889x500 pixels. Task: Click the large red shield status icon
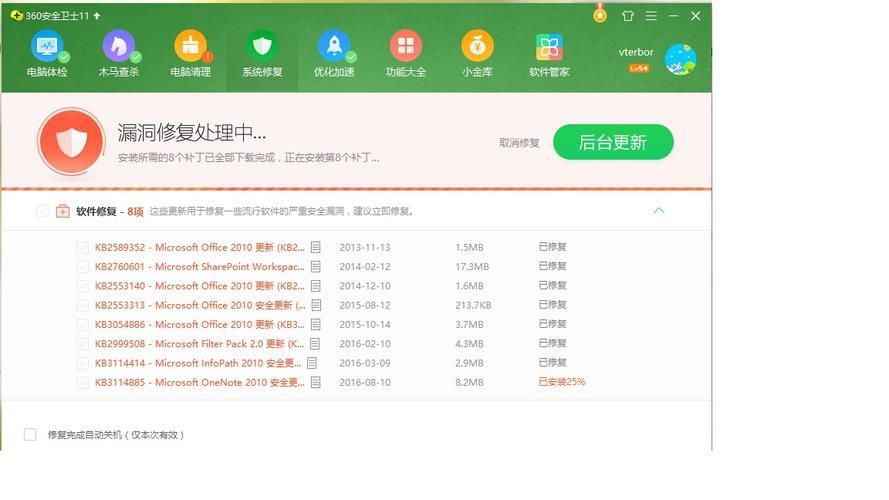71,141
